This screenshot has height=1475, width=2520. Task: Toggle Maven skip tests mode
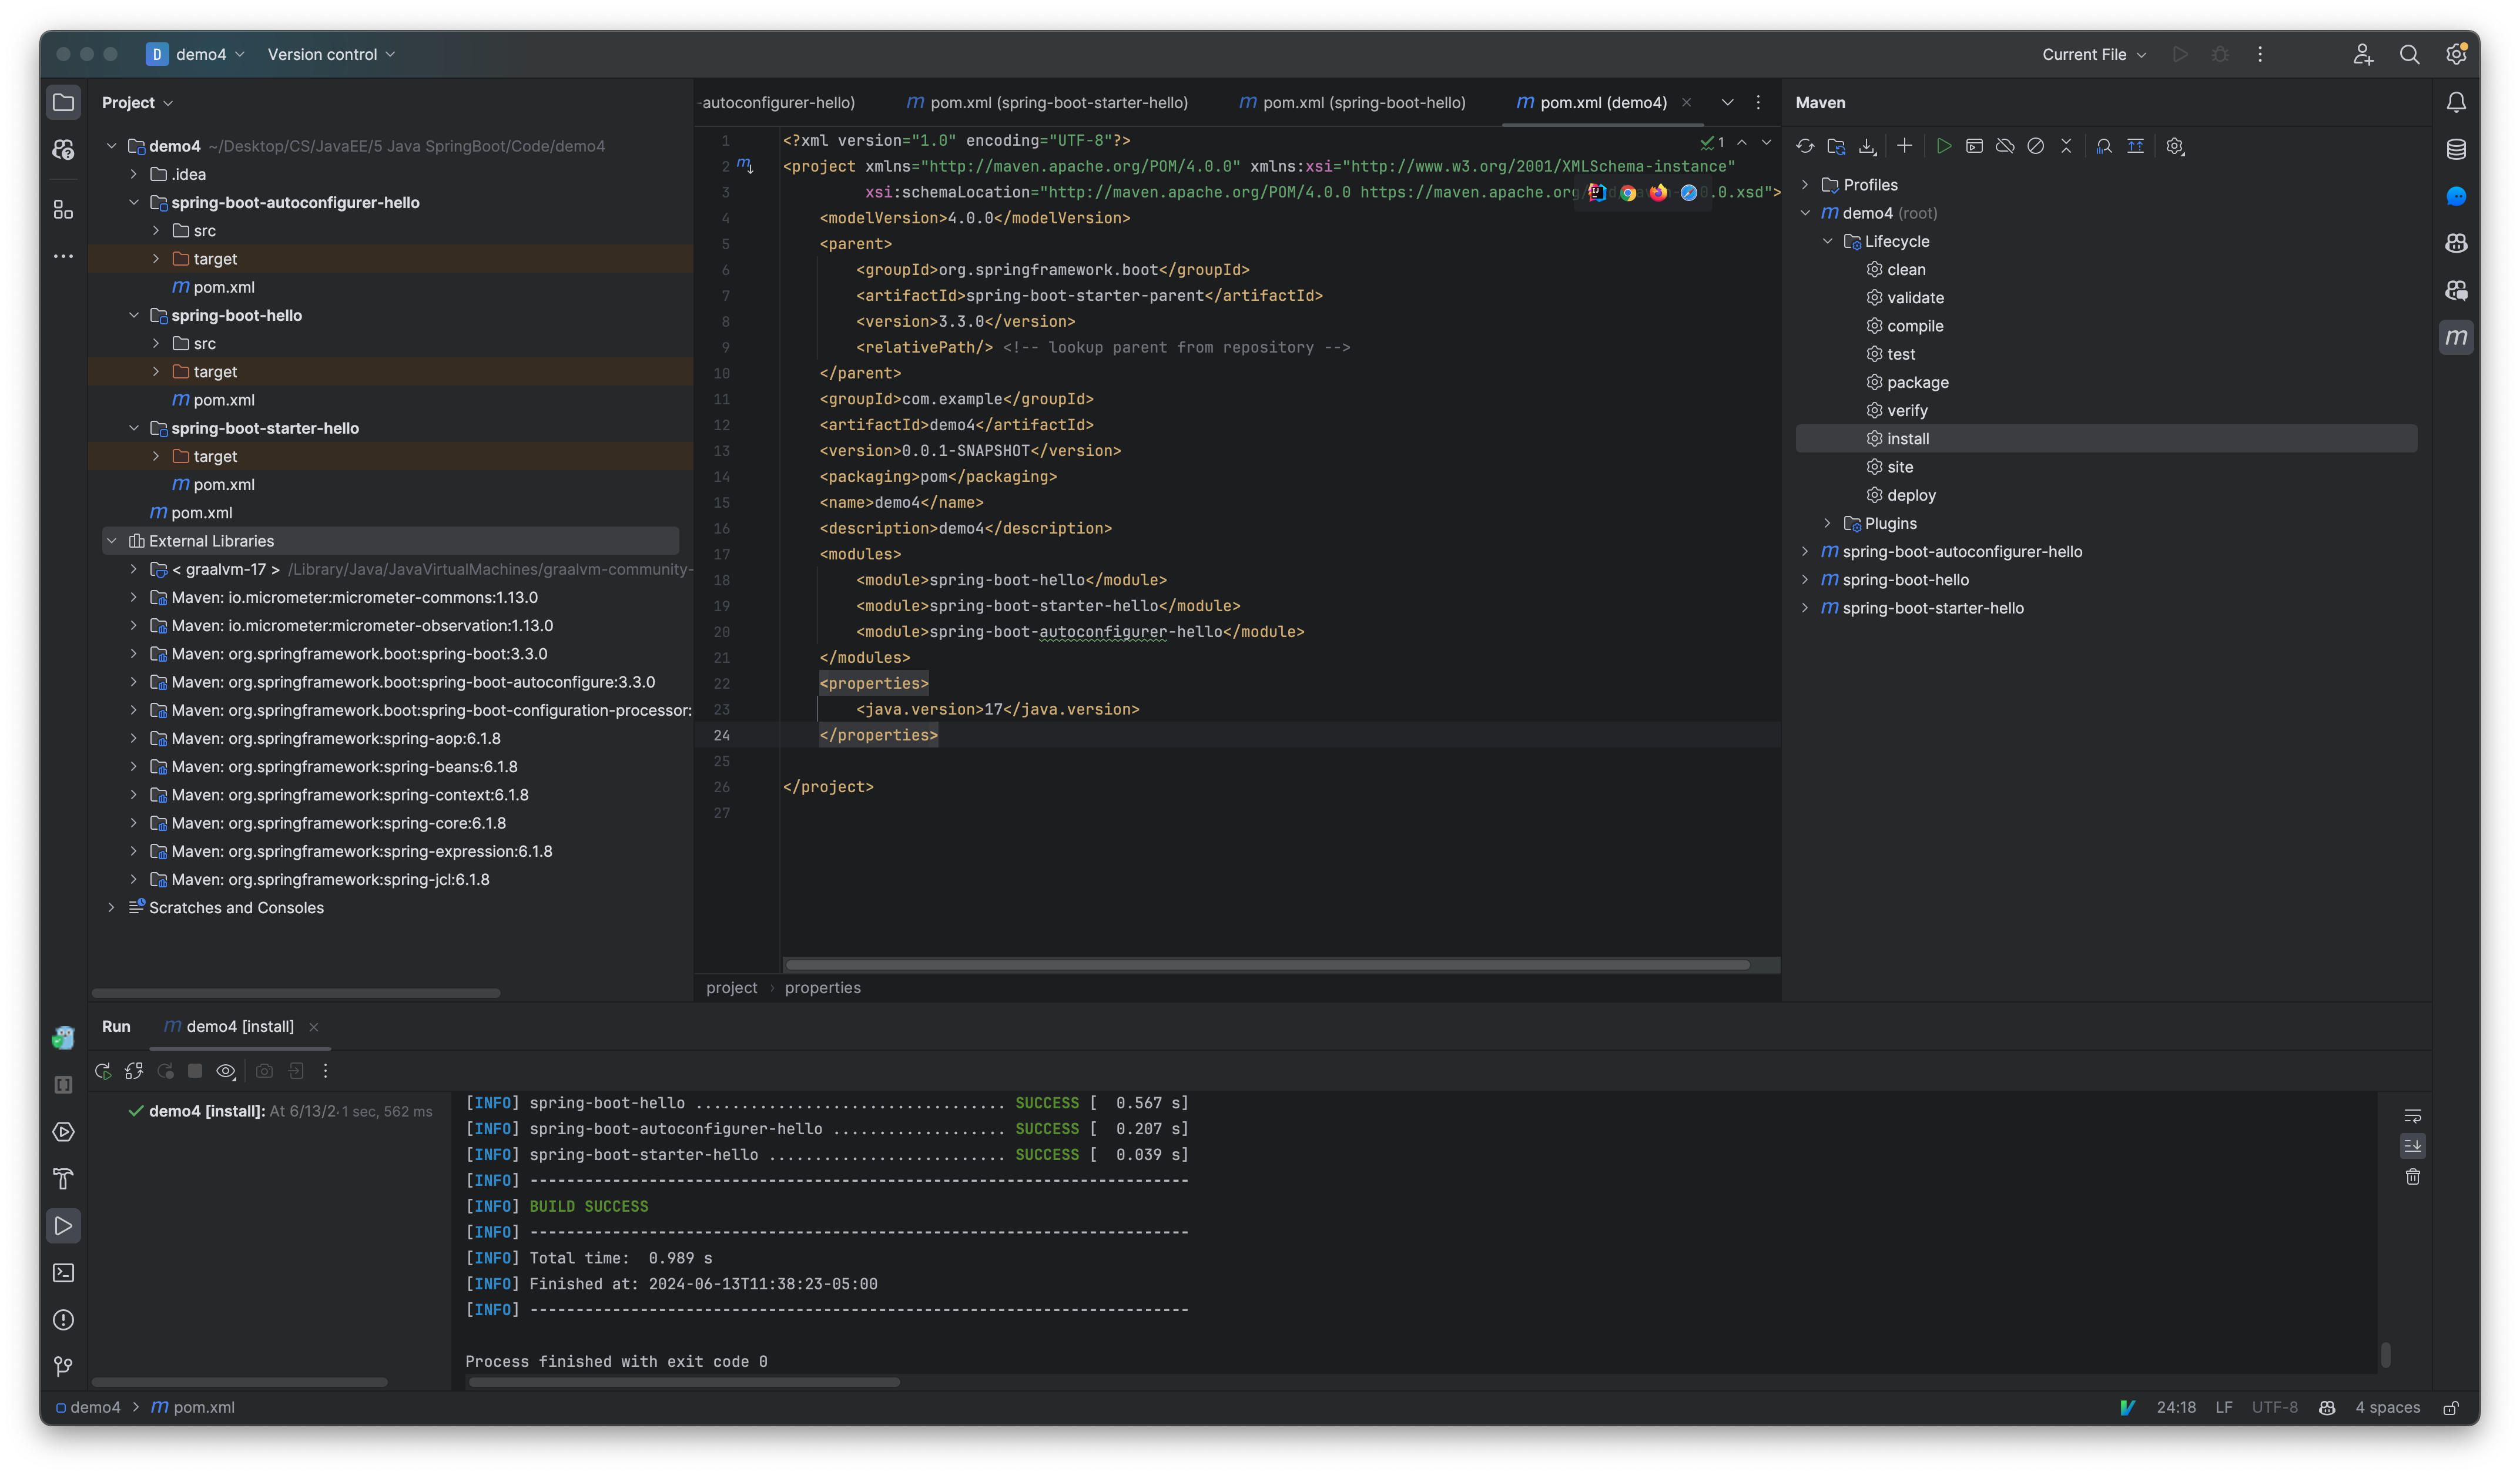pos(2035,146)
